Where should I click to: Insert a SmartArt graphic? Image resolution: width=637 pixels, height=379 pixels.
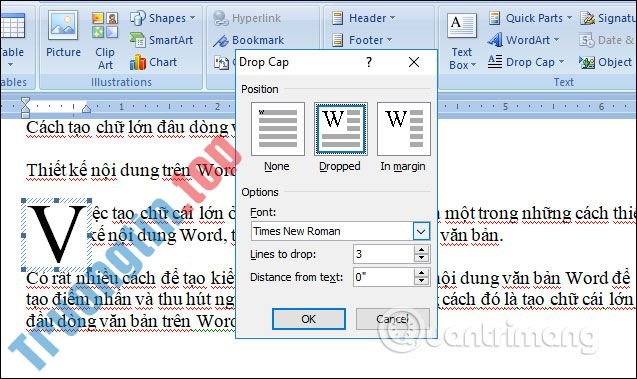(x=162, y=40)
